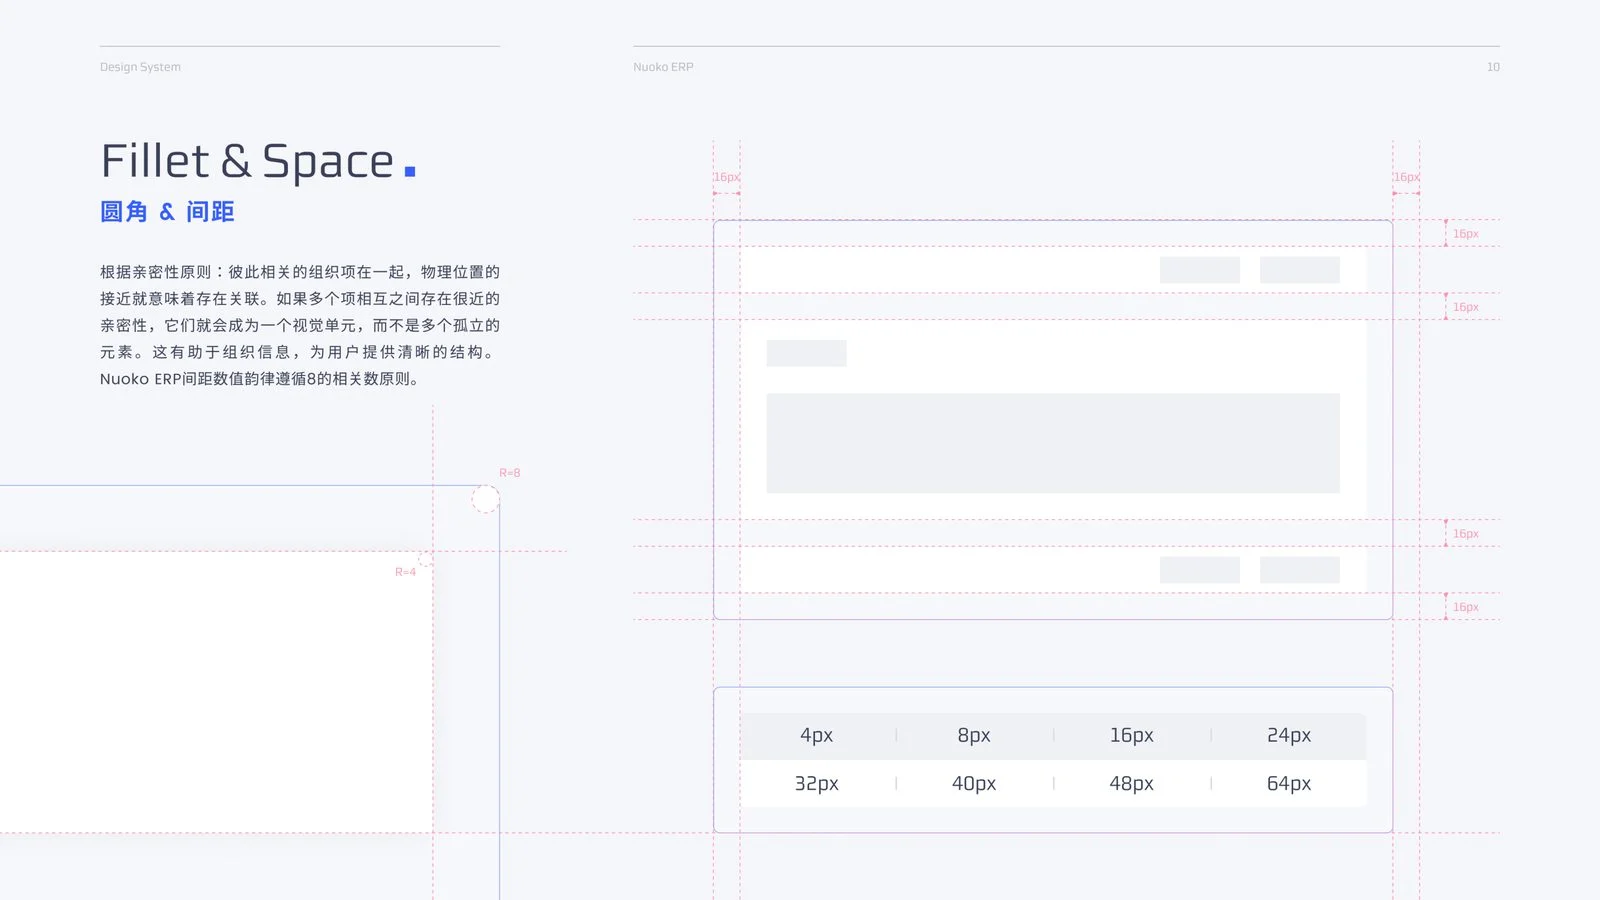Click the Fillet & Space heading
This screenshot has width=1600, height=900.
point(248,161)
